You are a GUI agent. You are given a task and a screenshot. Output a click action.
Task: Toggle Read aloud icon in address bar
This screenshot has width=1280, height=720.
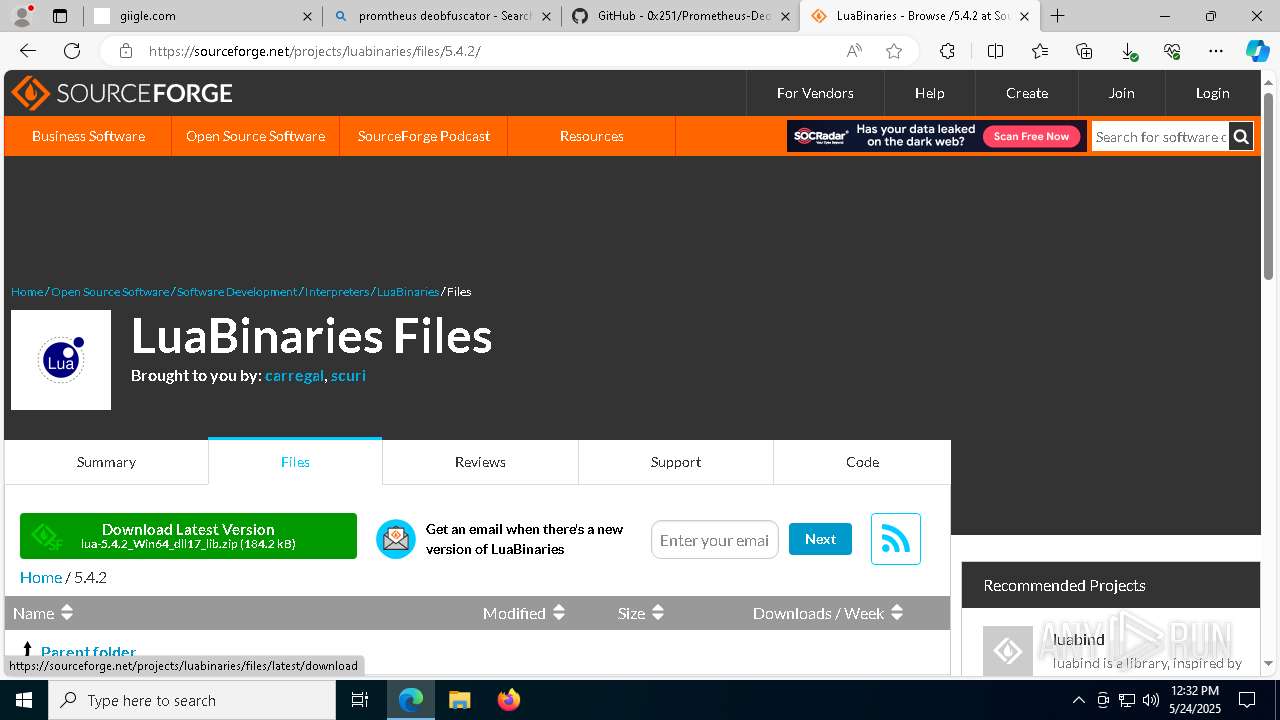pos(854,51)
